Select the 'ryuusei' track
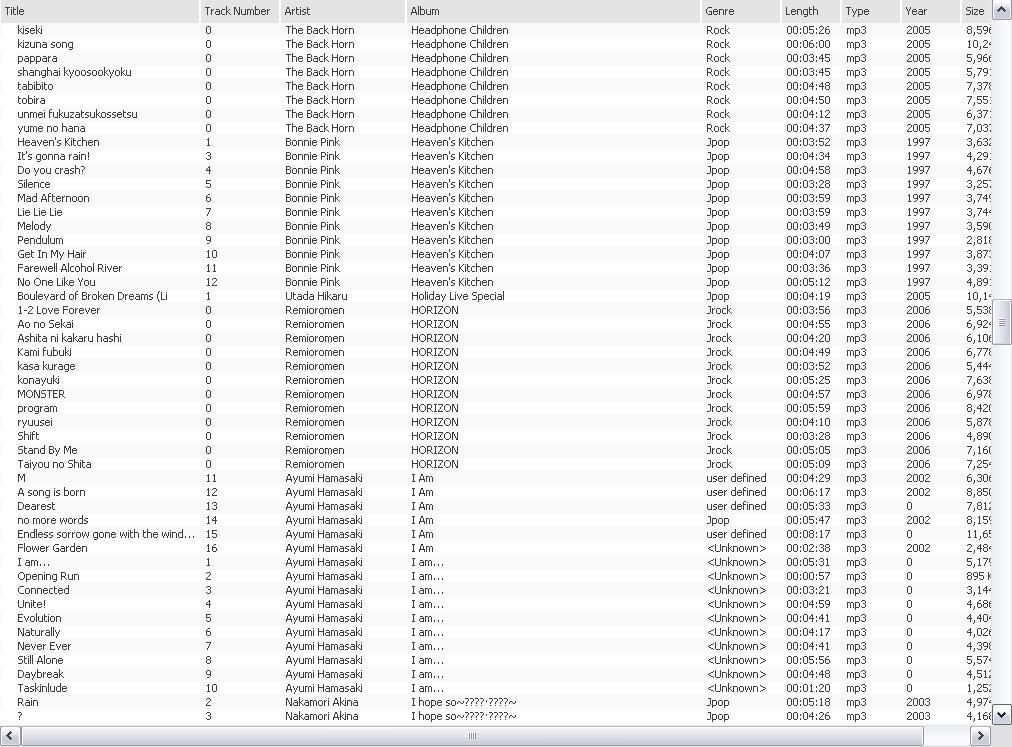 35,422
